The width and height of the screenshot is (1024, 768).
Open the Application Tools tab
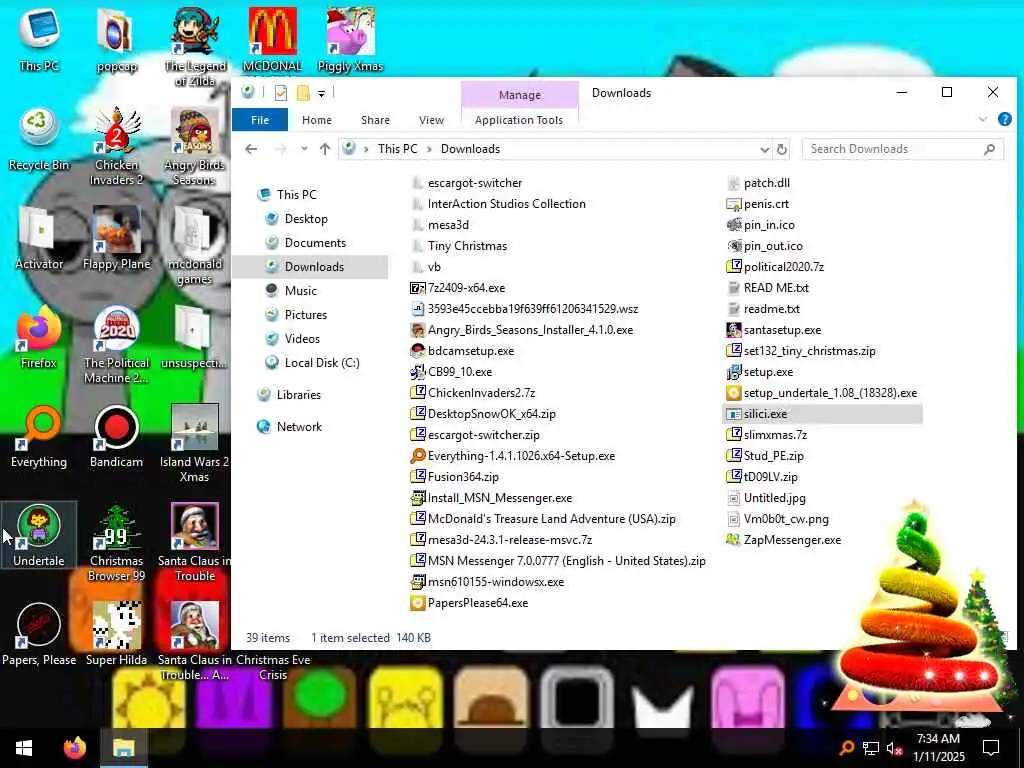[519, 120]
